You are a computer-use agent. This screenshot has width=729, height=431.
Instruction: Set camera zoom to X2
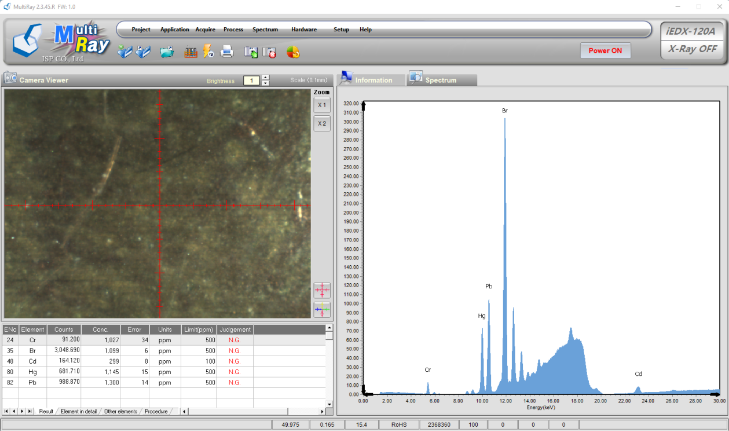point(322,124)
